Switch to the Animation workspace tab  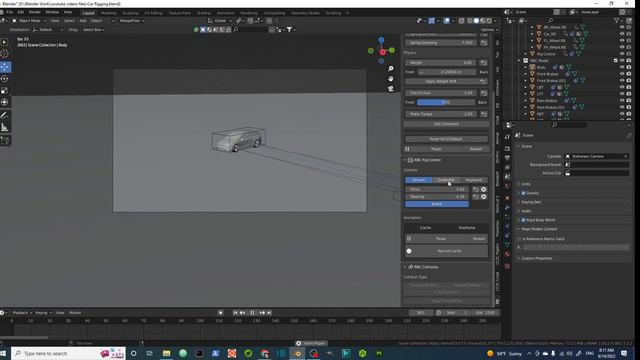tap(225, 13)
